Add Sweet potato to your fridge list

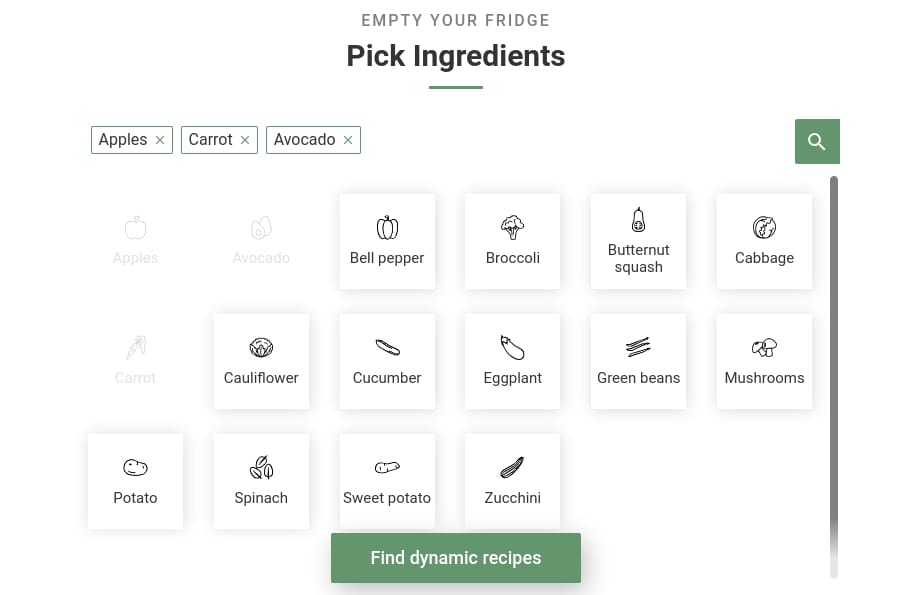[x=387, y=480]
